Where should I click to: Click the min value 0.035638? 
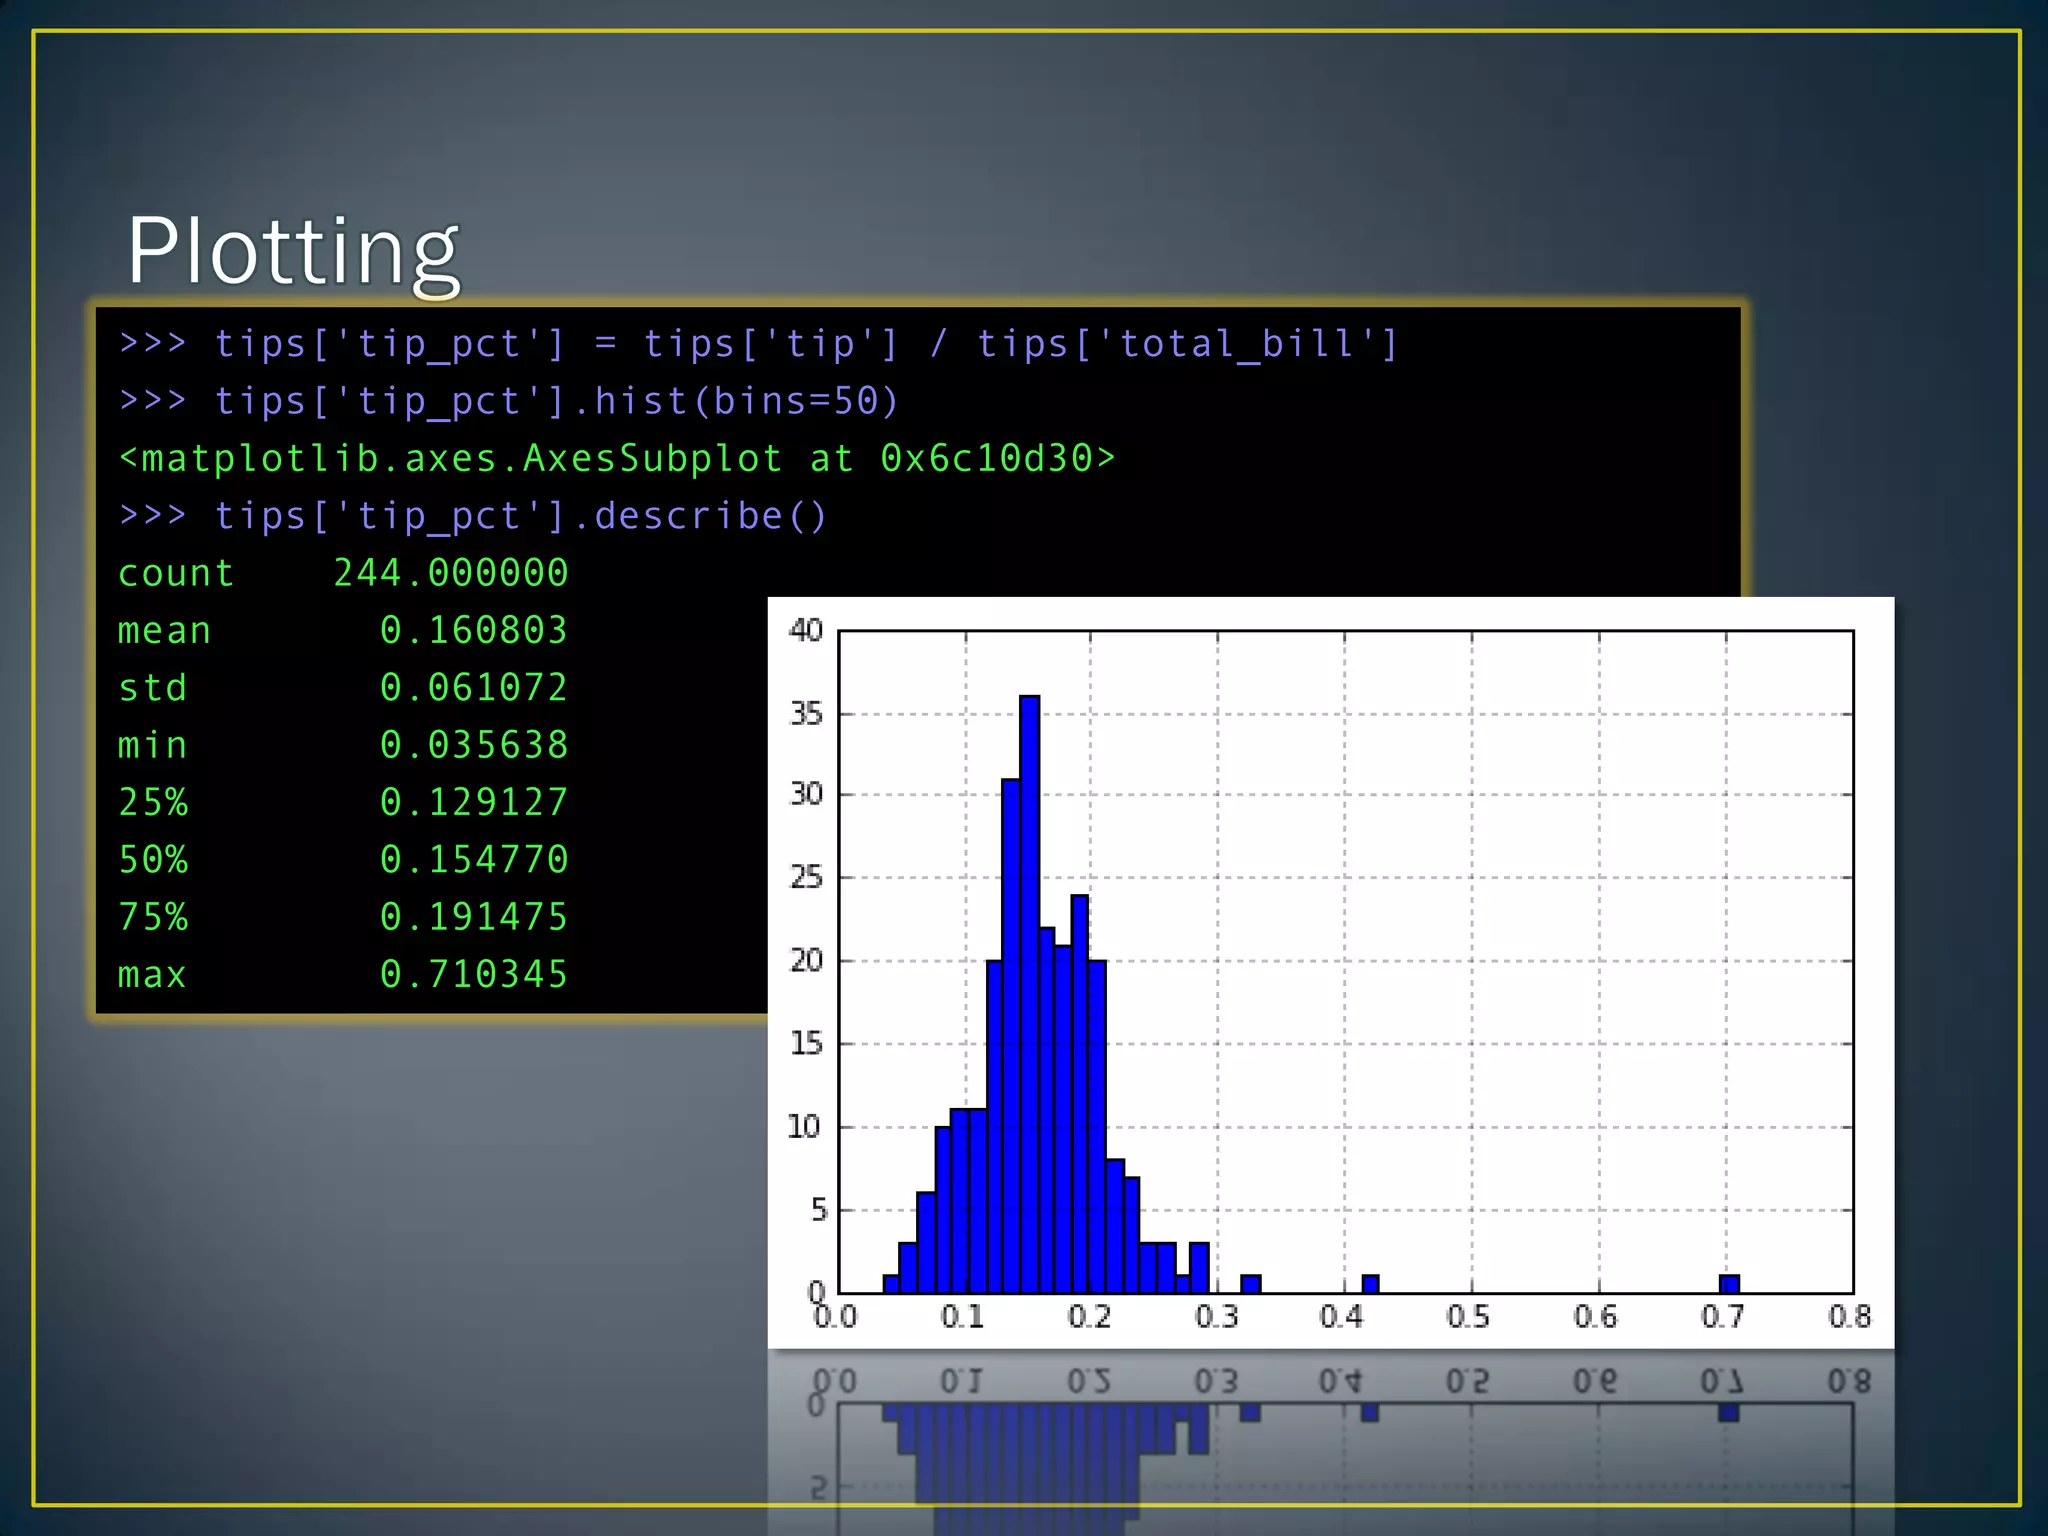(x=474, y=745)
